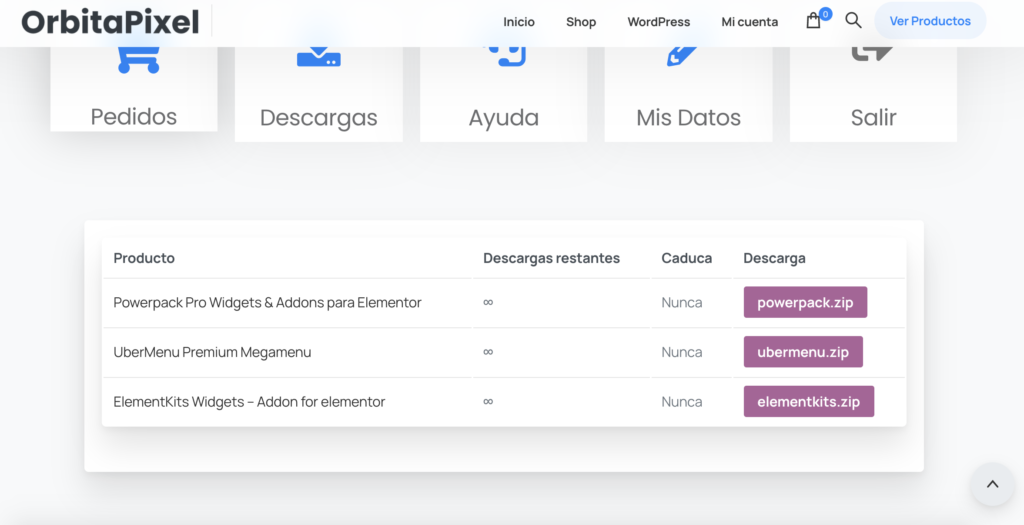1024x525 pixels.
Task: Open the shopping bag cart icon
Action: [x=813, y=22]
